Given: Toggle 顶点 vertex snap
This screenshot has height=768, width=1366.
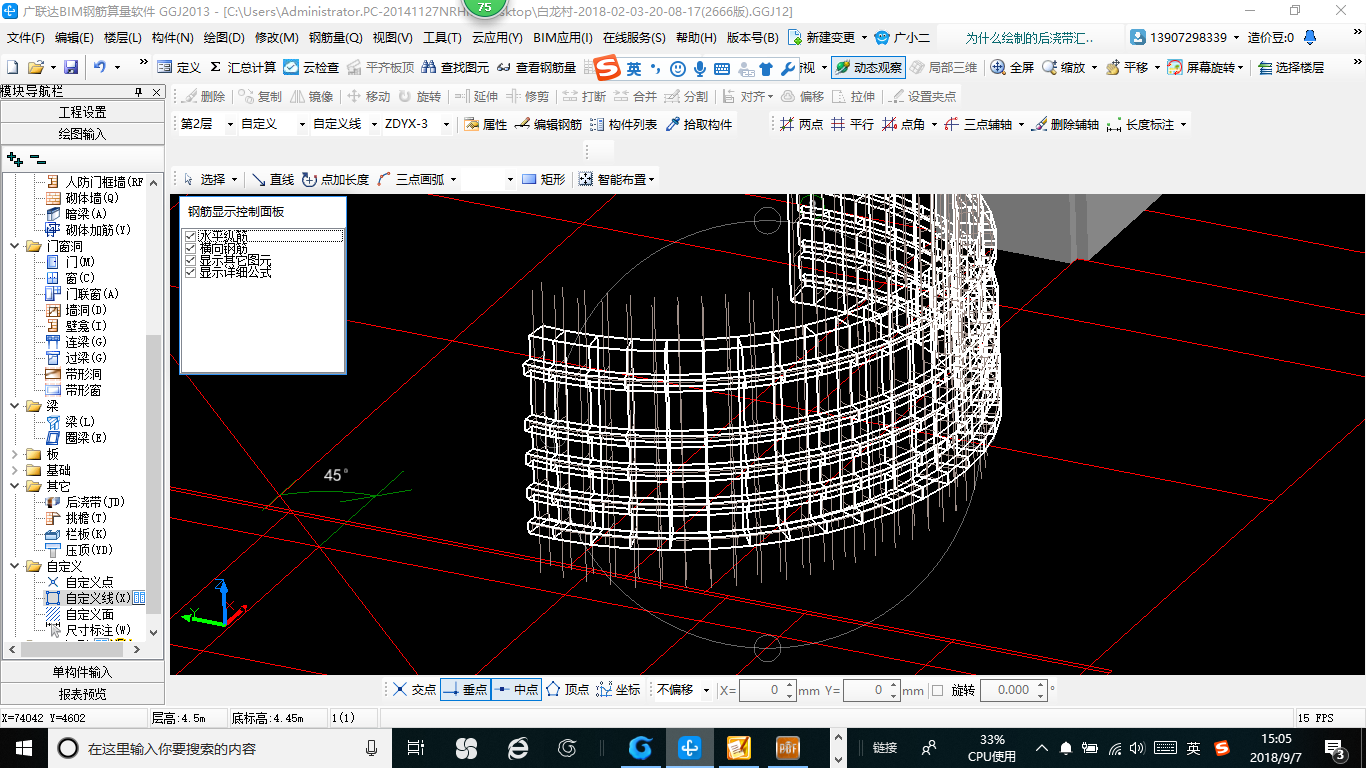Looking at the screenshot, I should pyautogui.click(x=567, y=690).
